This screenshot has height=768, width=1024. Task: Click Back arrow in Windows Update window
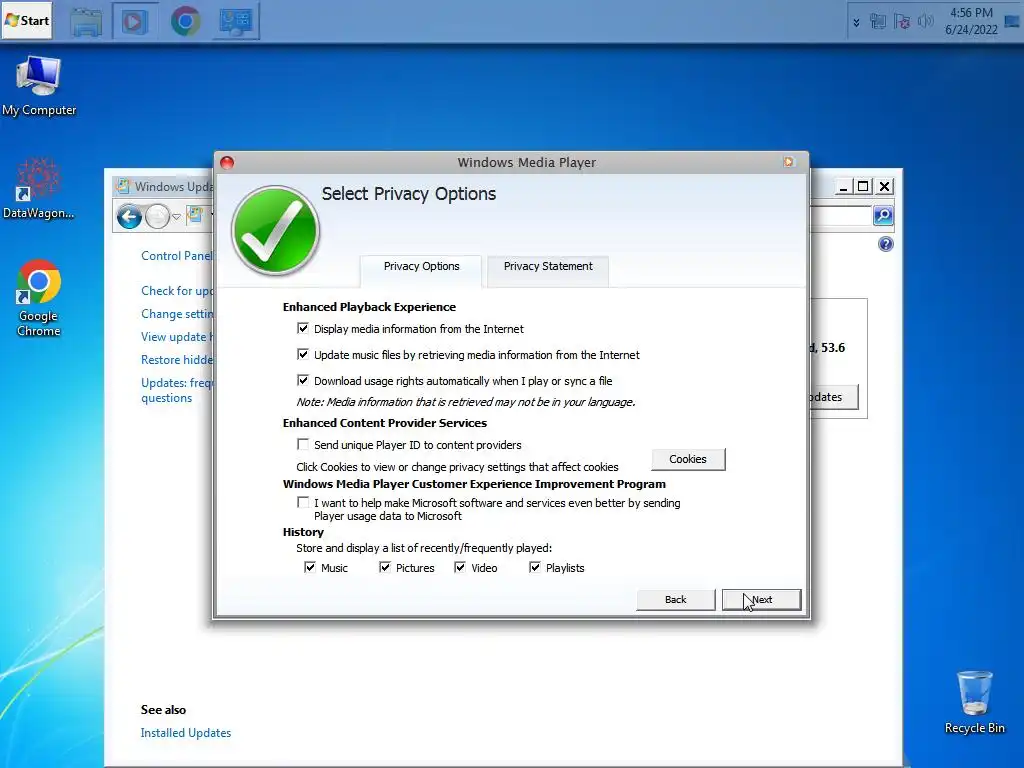[130, 216]
